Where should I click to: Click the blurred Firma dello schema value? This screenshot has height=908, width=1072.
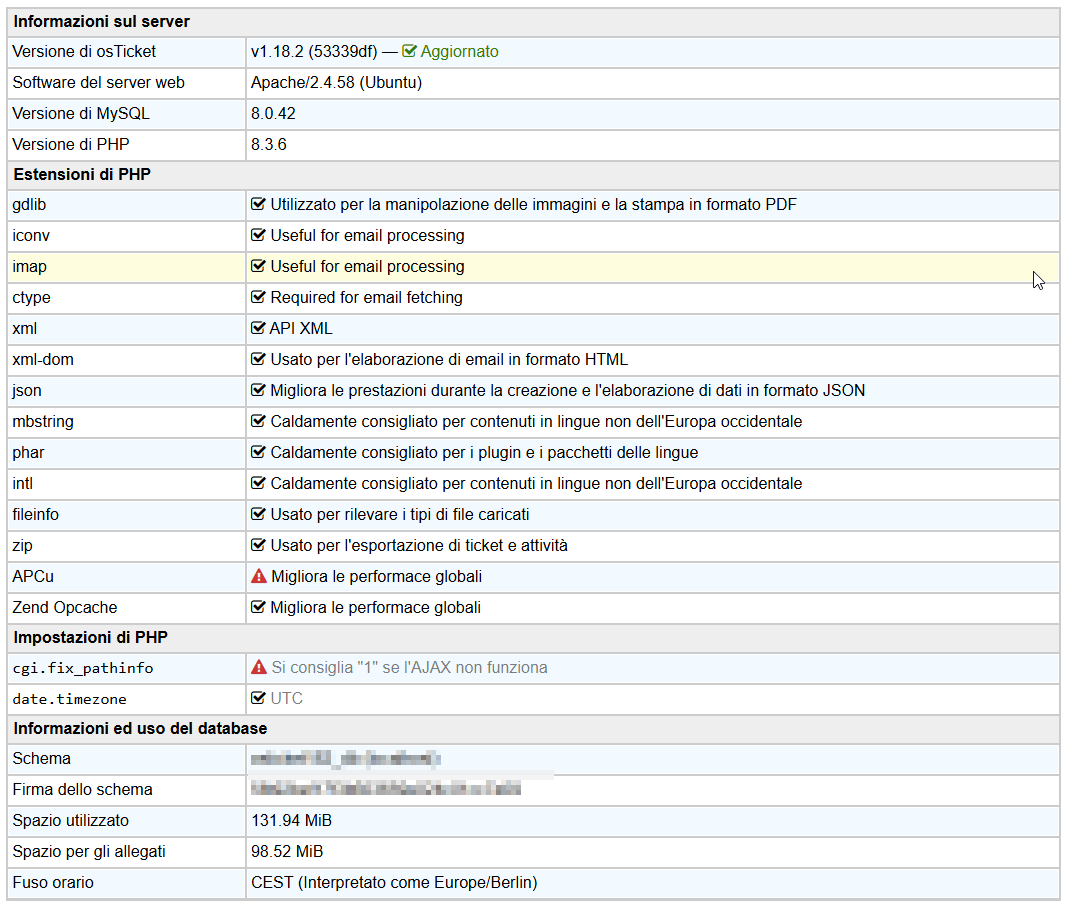[x=386, y=790]
